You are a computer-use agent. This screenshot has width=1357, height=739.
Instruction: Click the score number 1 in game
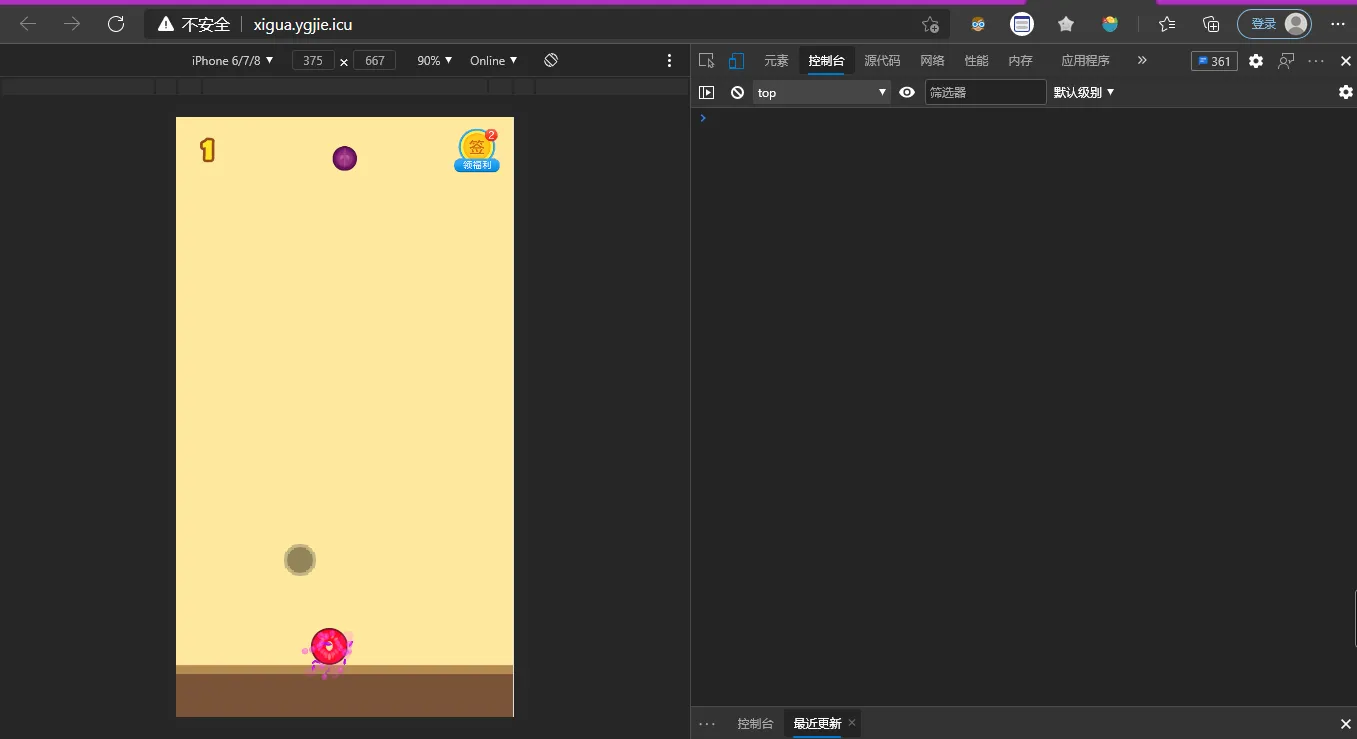click(x=207, y=150)
